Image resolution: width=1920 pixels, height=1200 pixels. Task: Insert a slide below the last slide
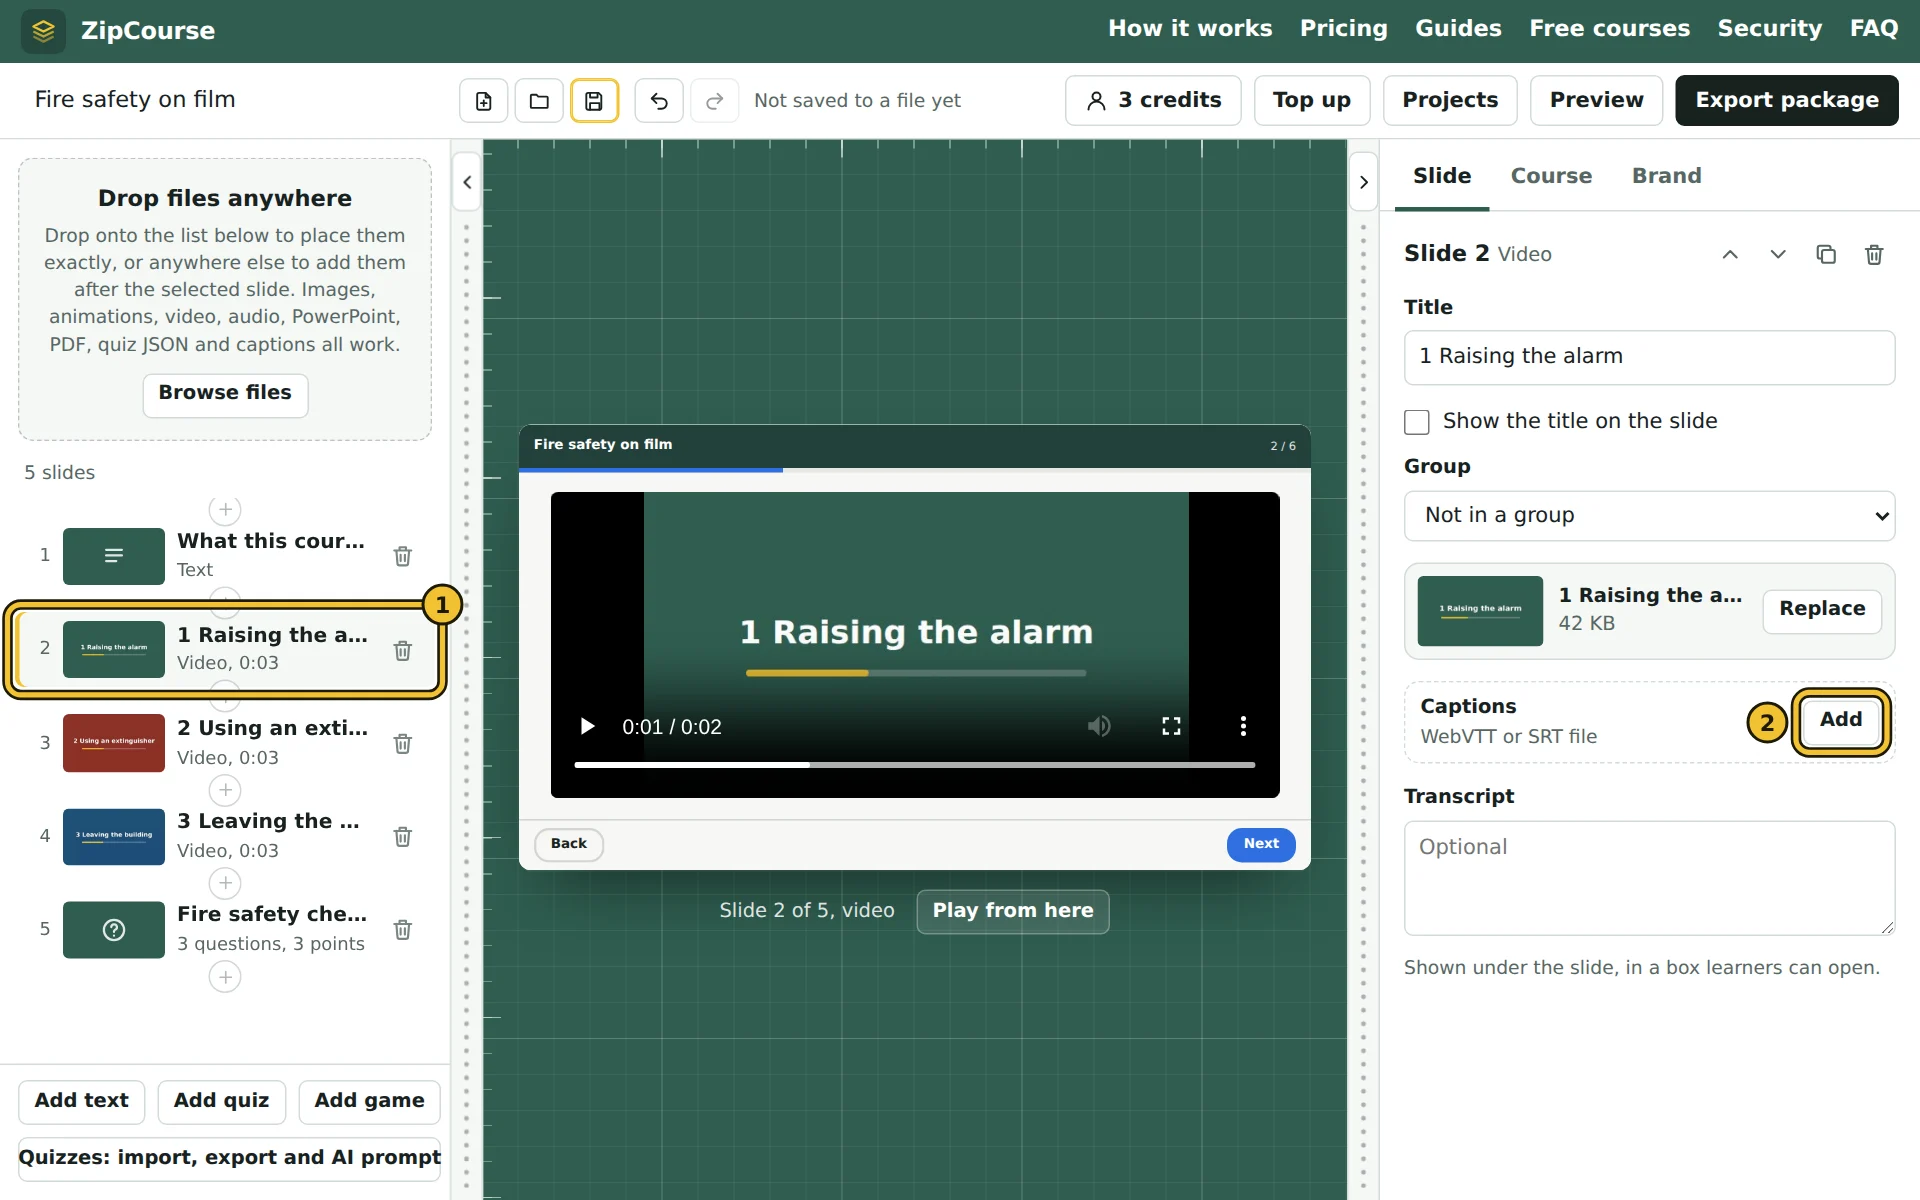225,977
